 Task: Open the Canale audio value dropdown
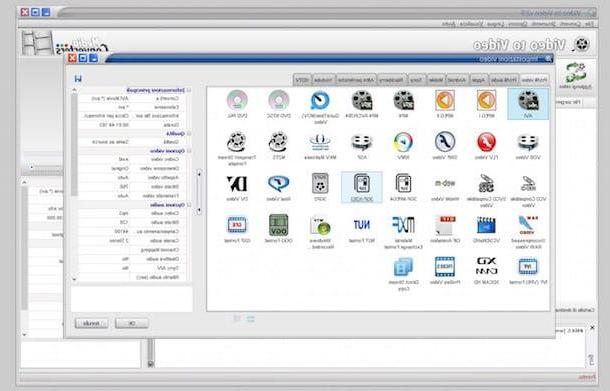point(104,241)
